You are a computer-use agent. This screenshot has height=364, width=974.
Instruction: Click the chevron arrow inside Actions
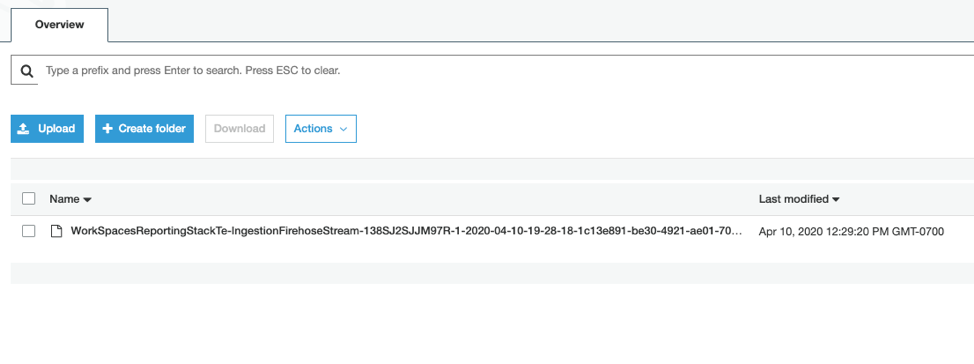pos(344,129)
